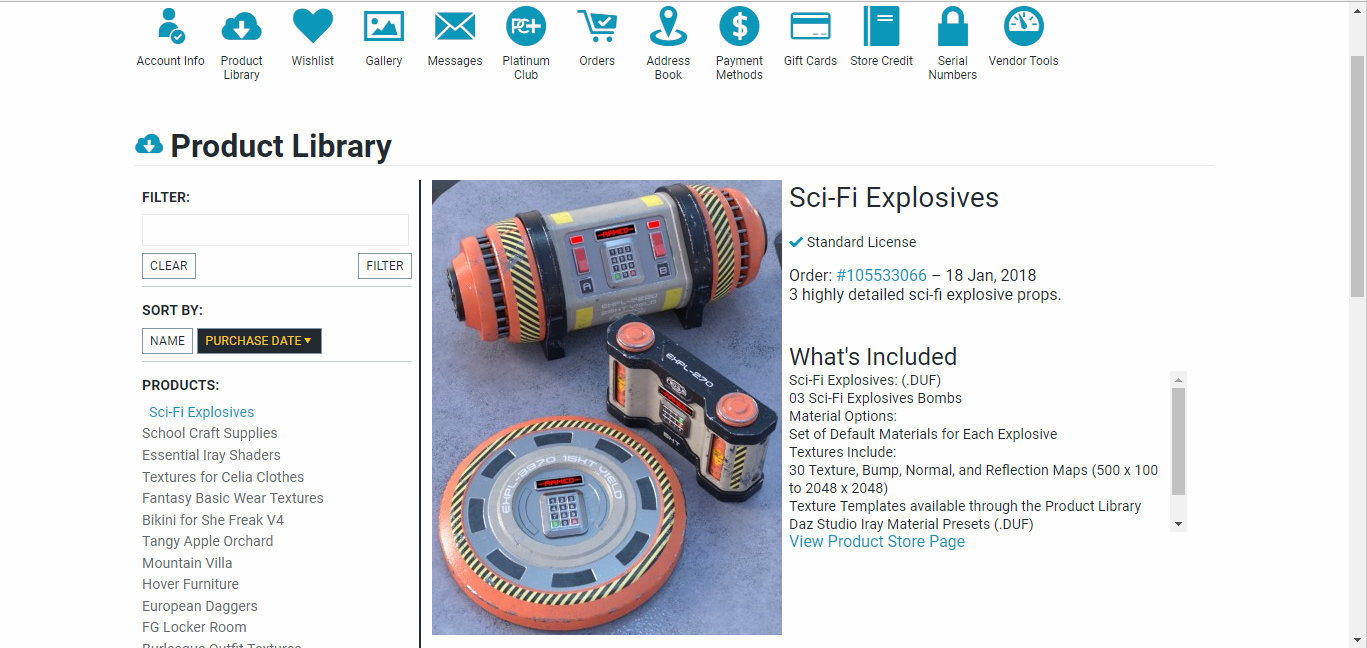Open the Payment Methods dollar icon
1367x648 pixels.
tap(740, 26)
